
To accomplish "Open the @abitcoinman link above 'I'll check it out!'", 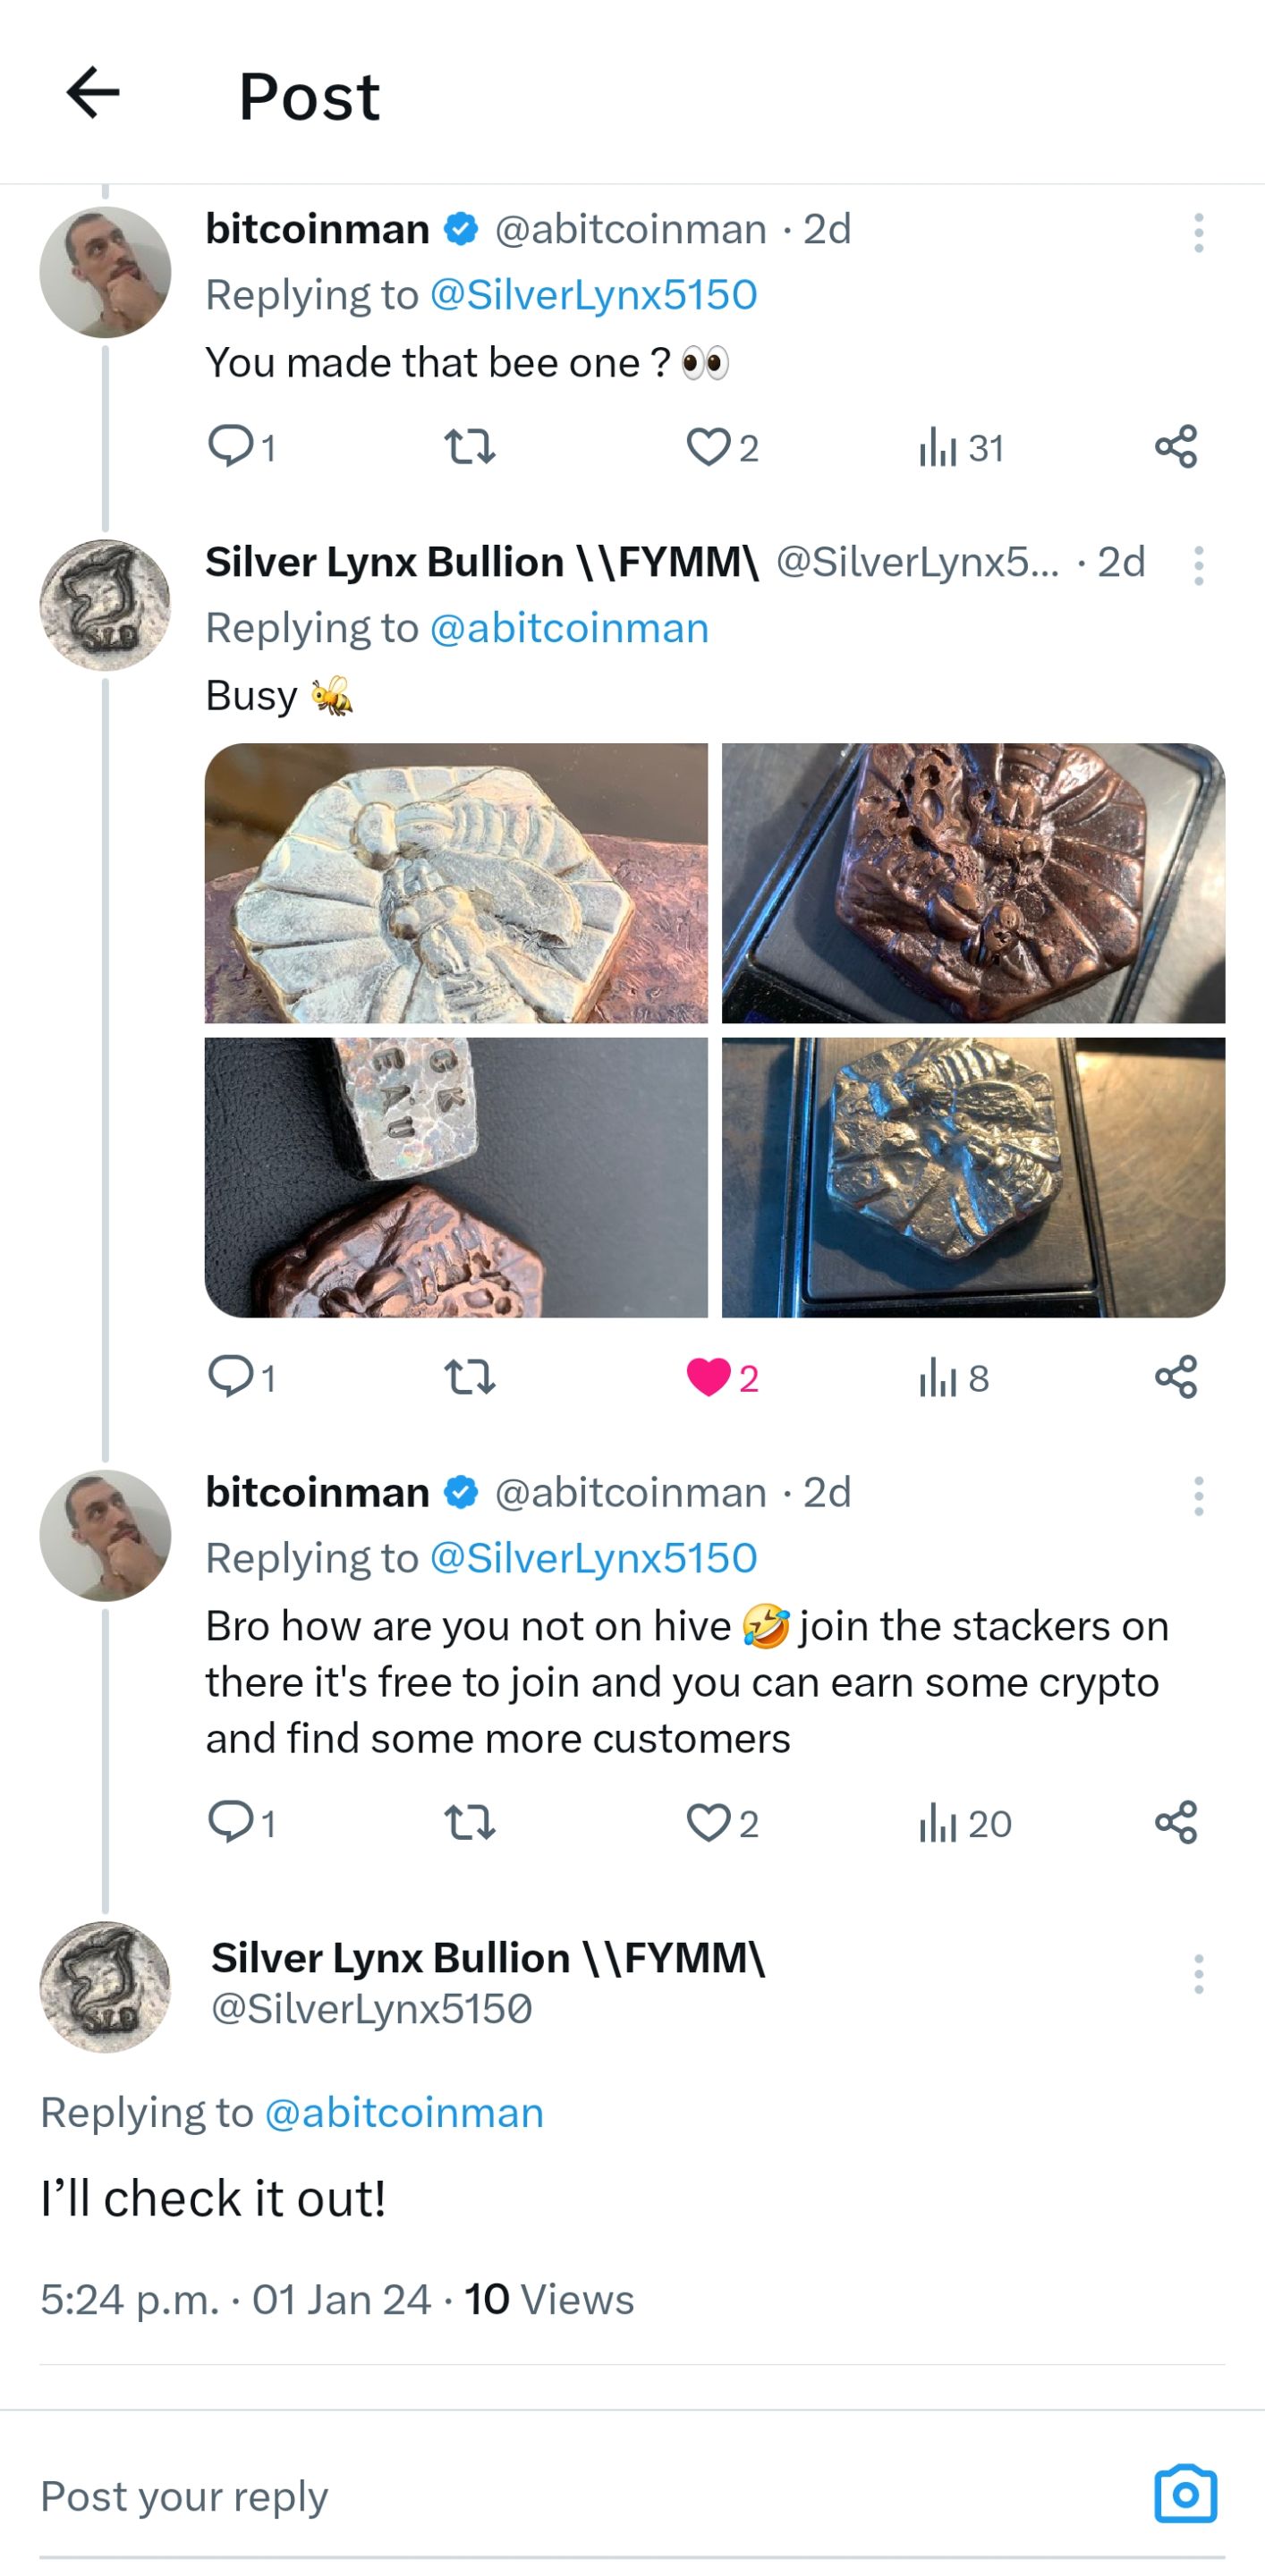I will tap(404, 2113).
